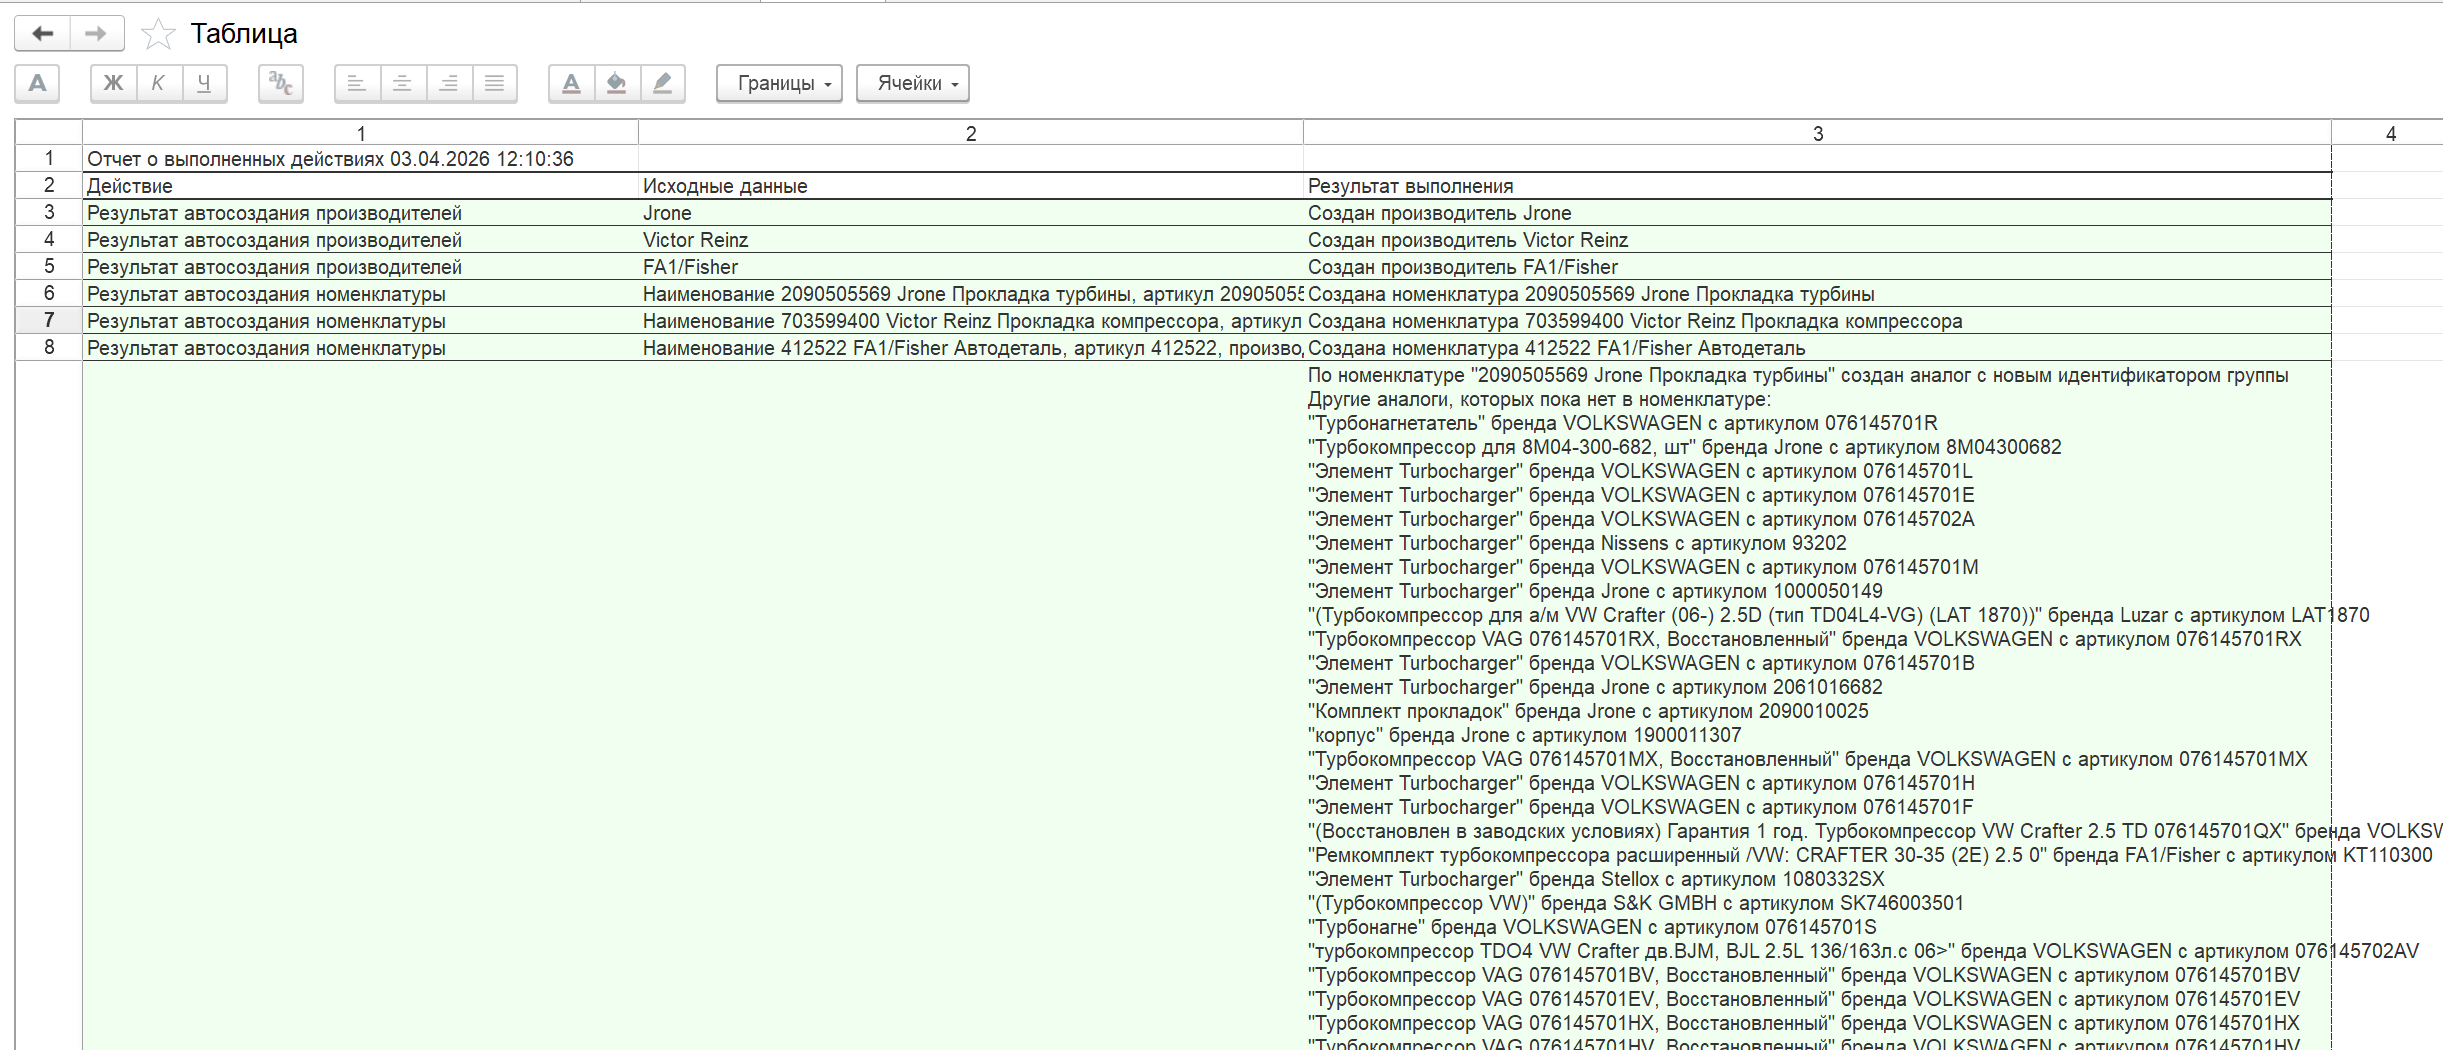Open the font settings button
This screenshot has width=2443, height=1050.
point(37,83)
